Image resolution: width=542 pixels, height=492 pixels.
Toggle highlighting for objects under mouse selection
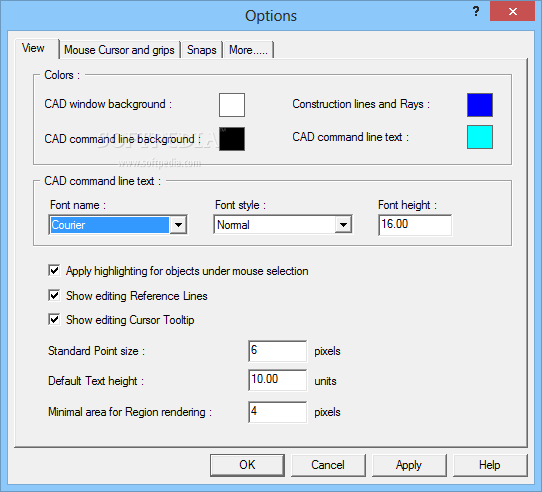[x=54, y=270]
